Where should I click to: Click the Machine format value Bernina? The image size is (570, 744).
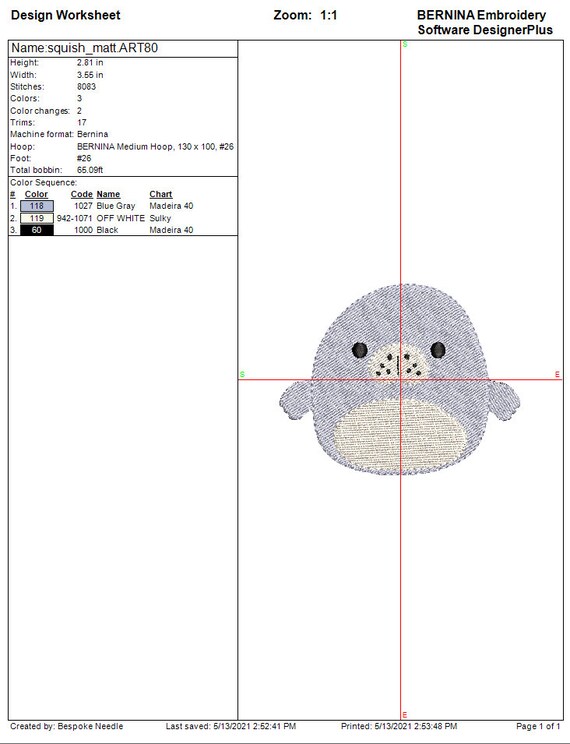coord(93,134)
